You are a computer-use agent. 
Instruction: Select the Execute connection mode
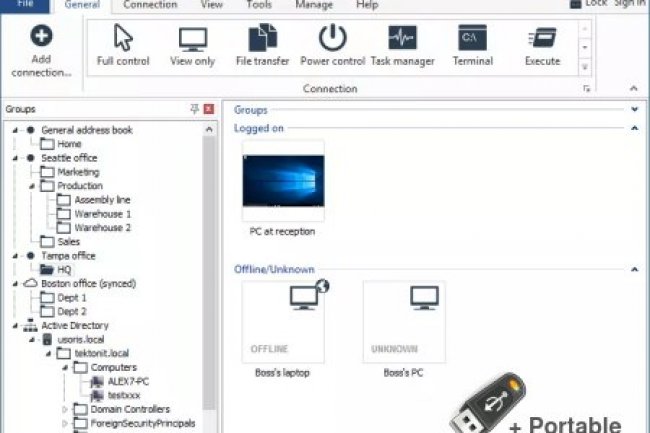coord(542,45)
